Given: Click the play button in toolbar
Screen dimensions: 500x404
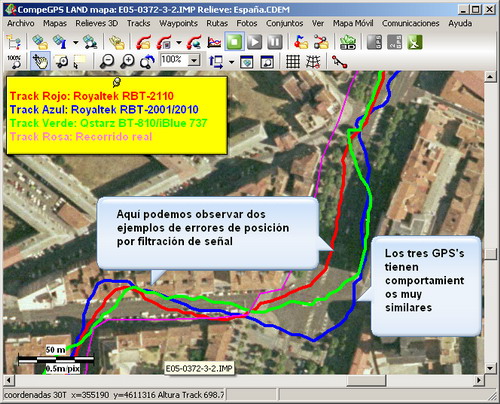Looking at the screenshot, I should click(255, 42).
